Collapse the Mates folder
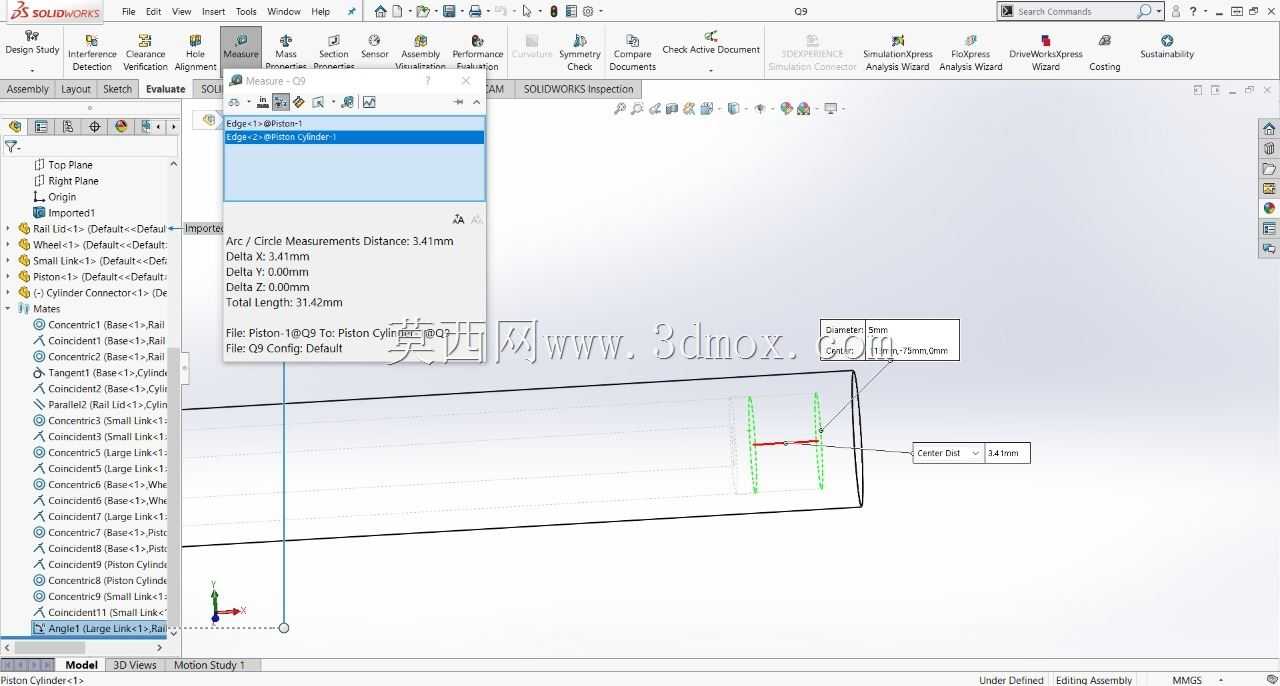Screen dimensions: 1280x686 tap(8, 309)
